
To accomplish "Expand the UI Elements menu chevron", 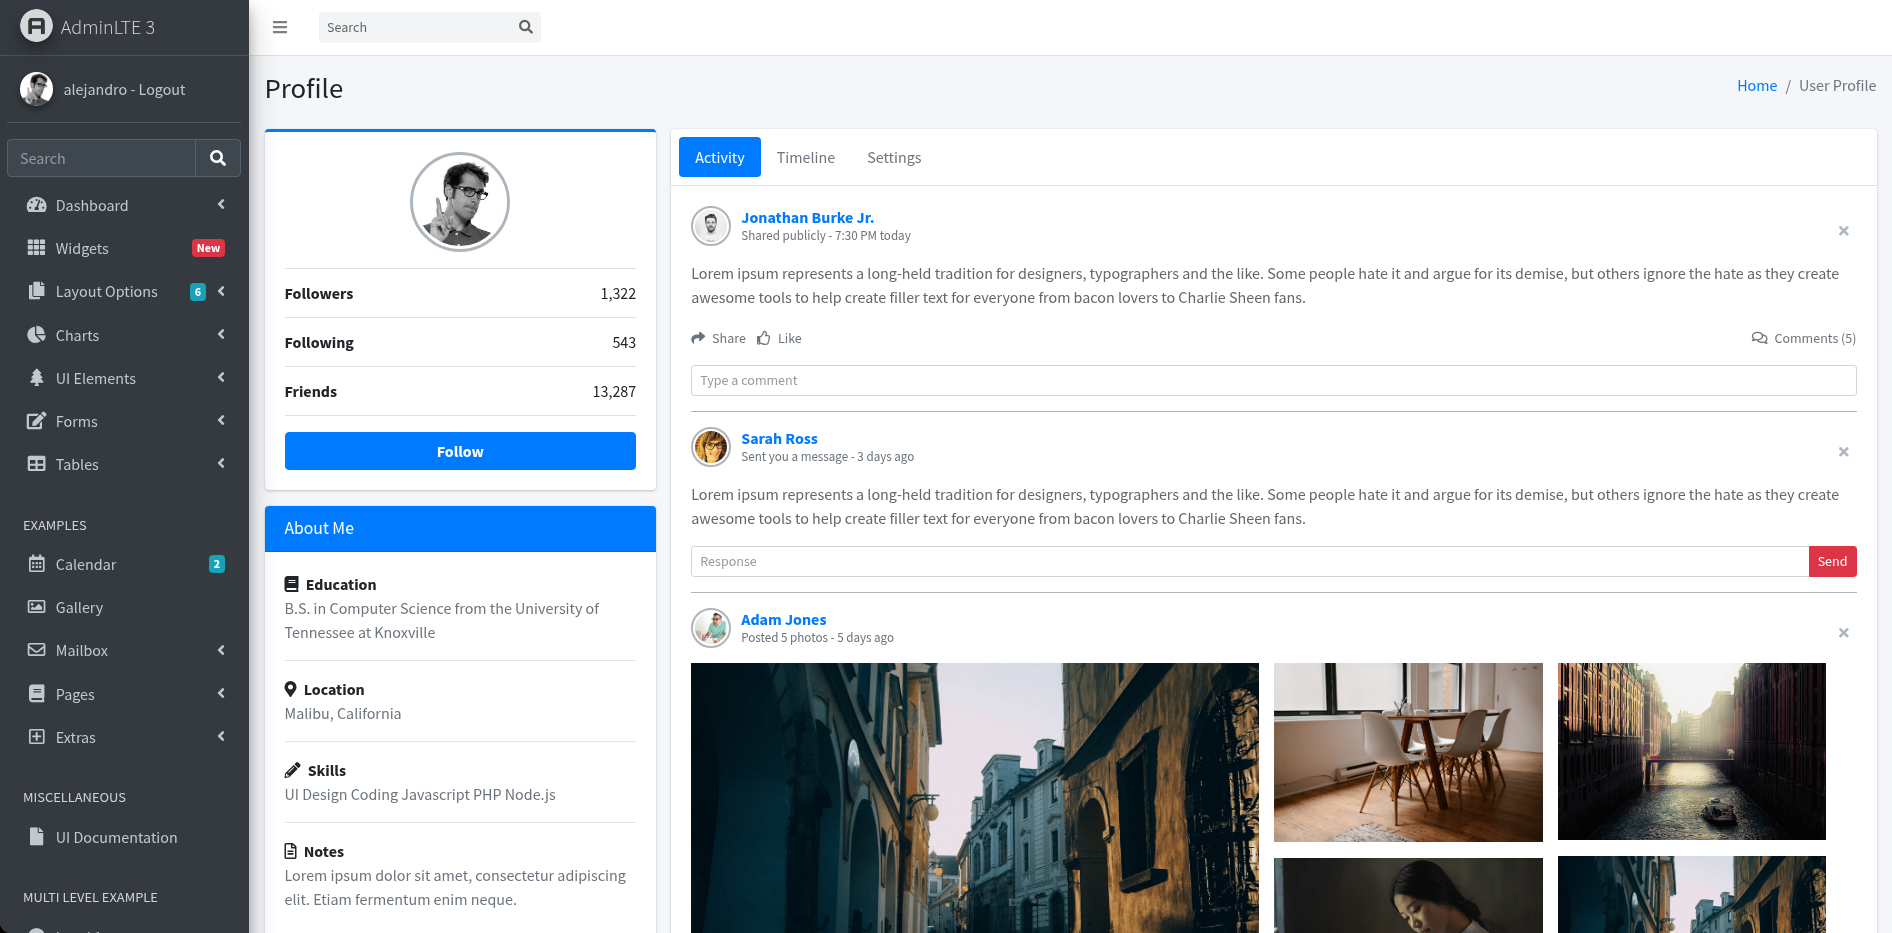I will tap(221, 378).
